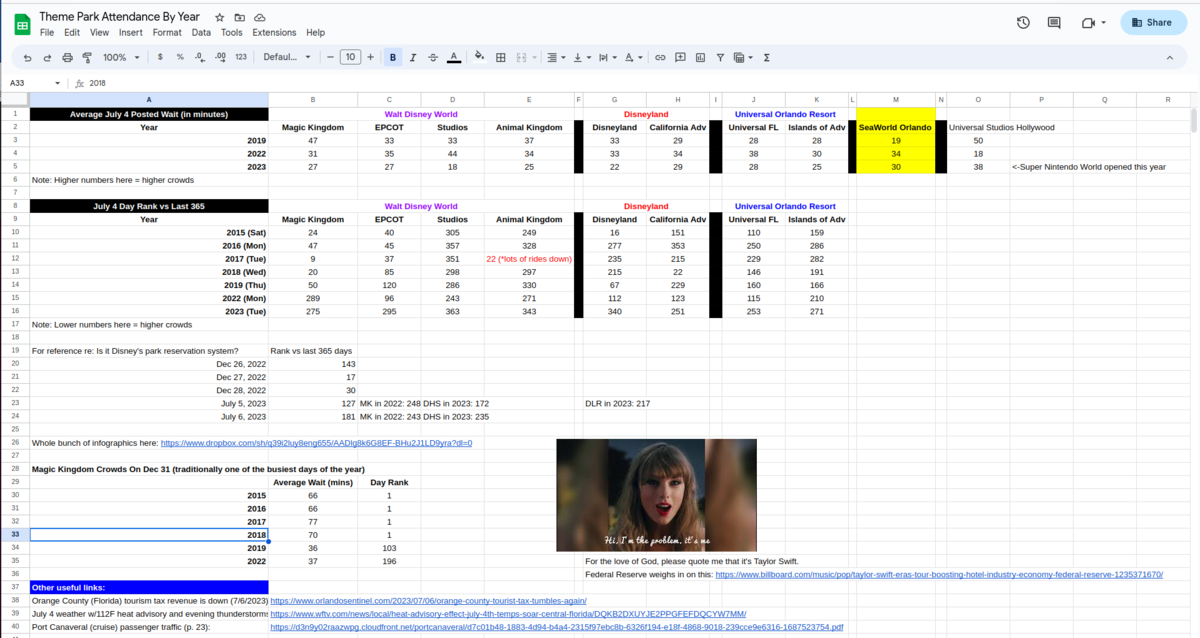Open the Borders tool
Image resolution: width=1200 pixels, height=638 pixels.
pos(501,57)
